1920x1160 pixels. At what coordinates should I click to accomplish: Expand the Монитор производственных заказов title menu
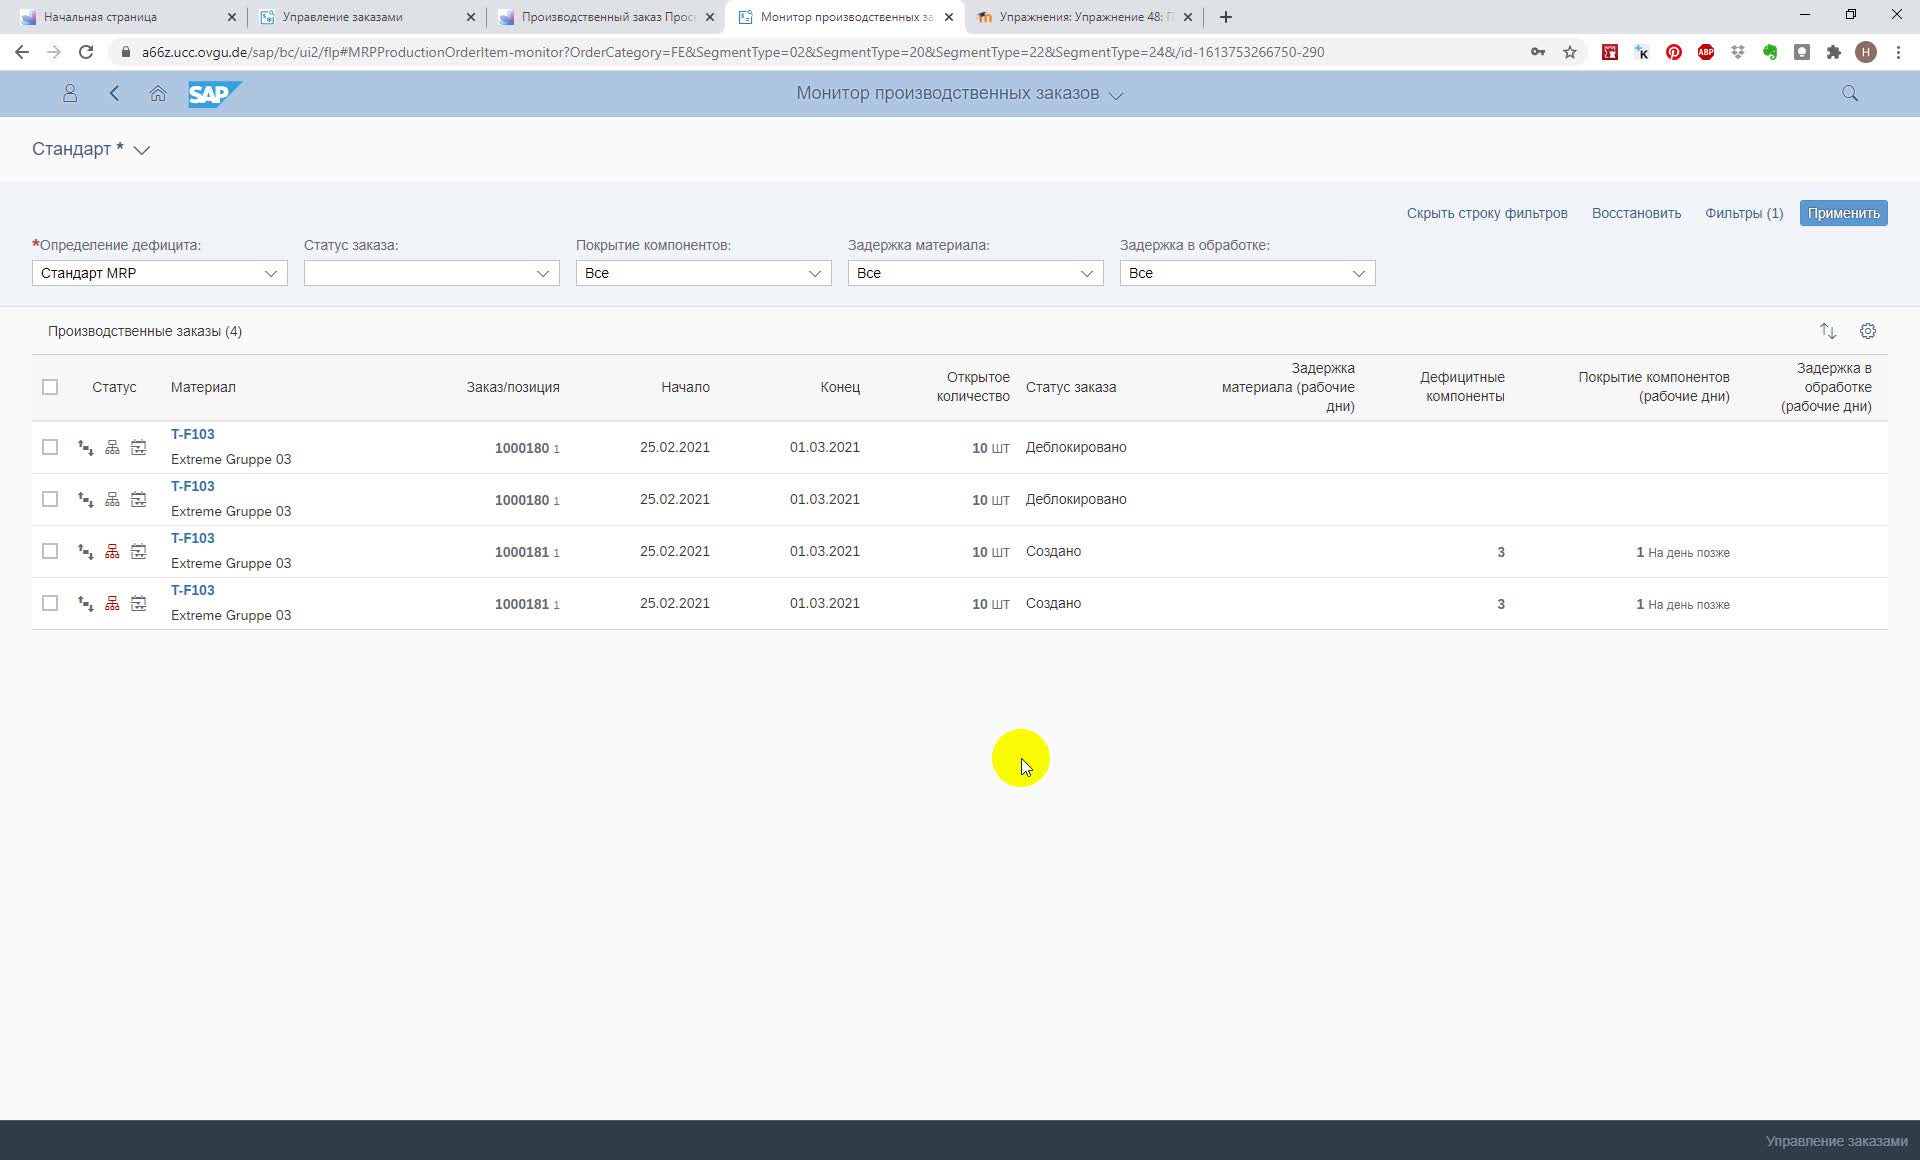pyautogui.click(x=1116, y=95)
